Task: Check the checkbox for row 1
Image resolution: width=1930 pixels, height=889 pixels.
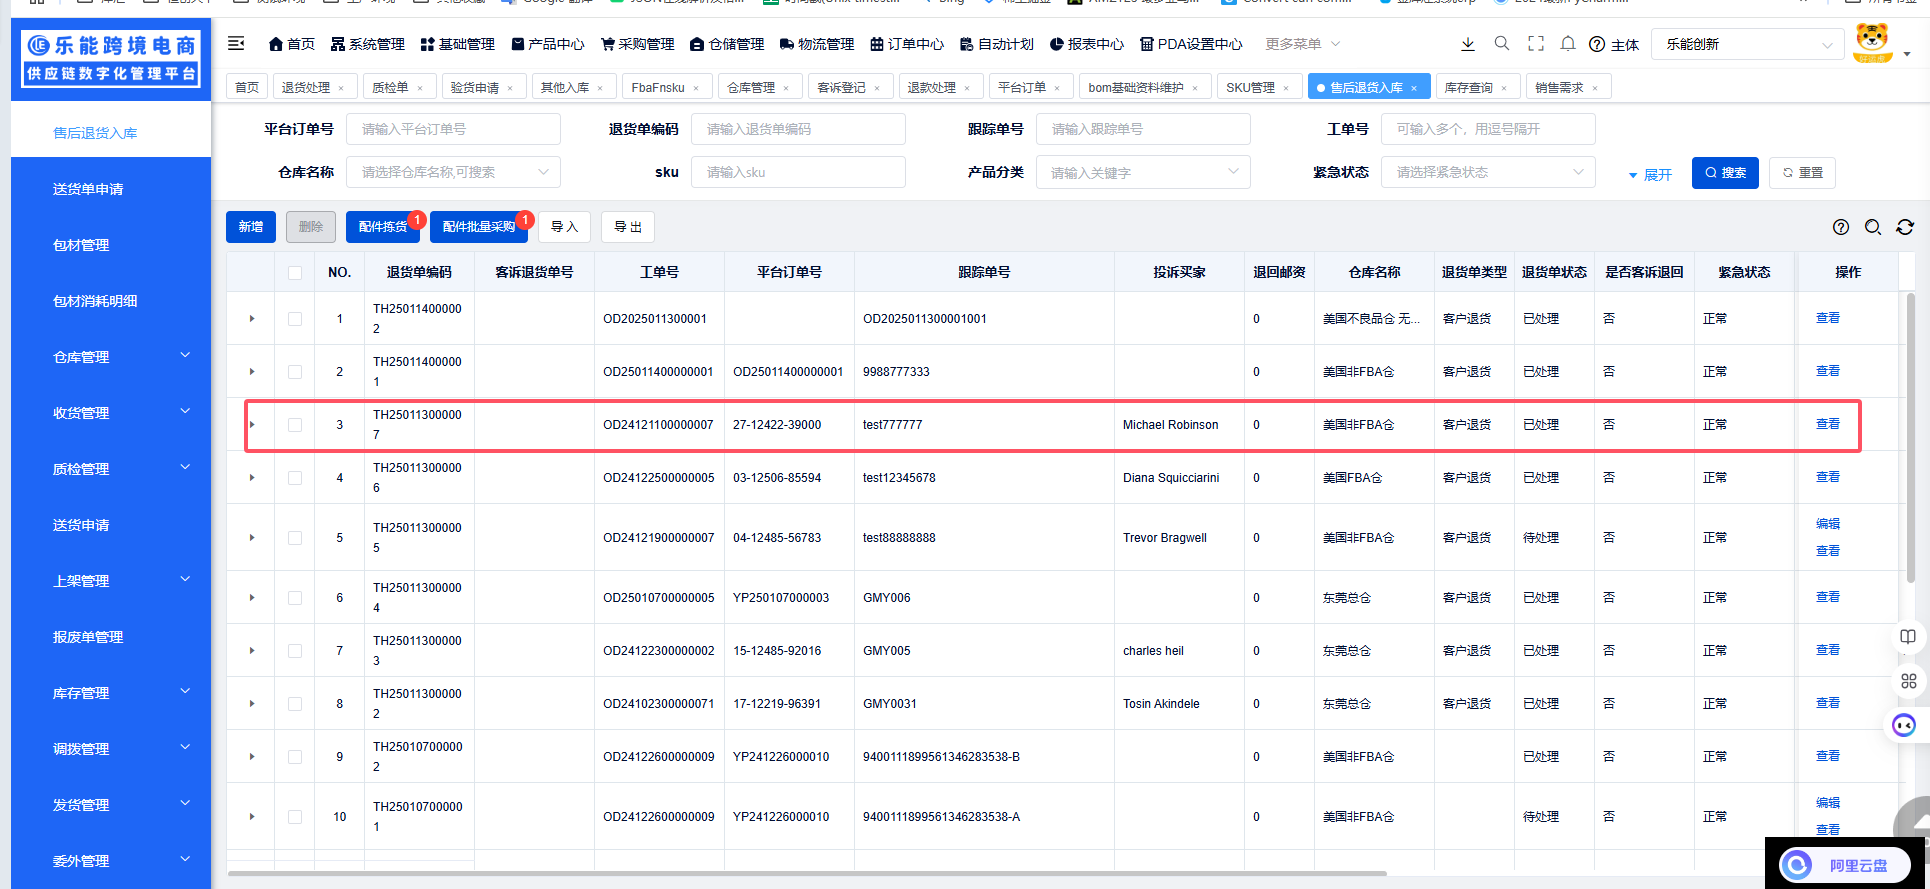Action: (295, 319)
